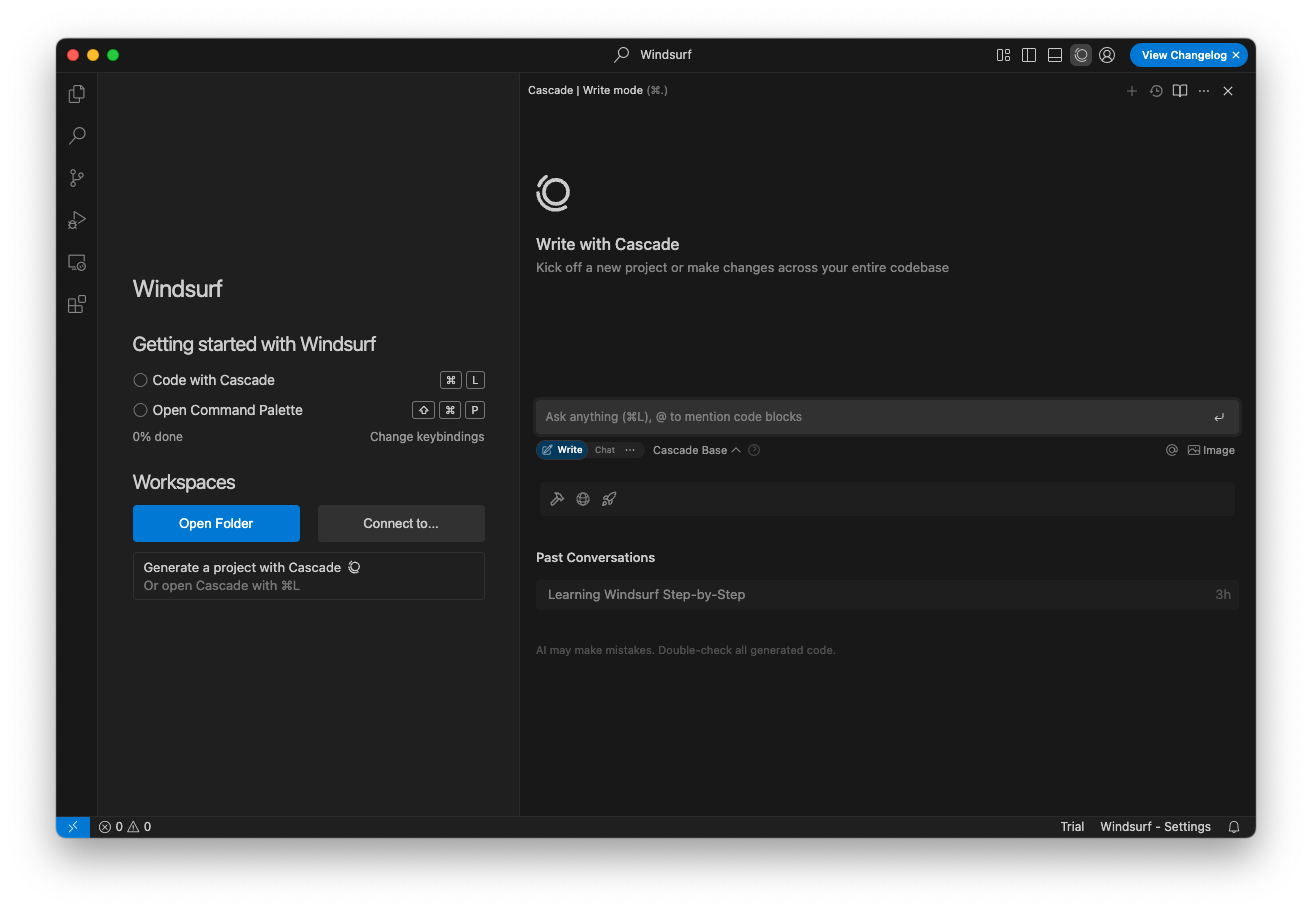Click the Customize Layout icon in title bar
Image resolution: width=1312 pixels, height=912 pixels.
pyautogui.click(x=1003, y=55)
